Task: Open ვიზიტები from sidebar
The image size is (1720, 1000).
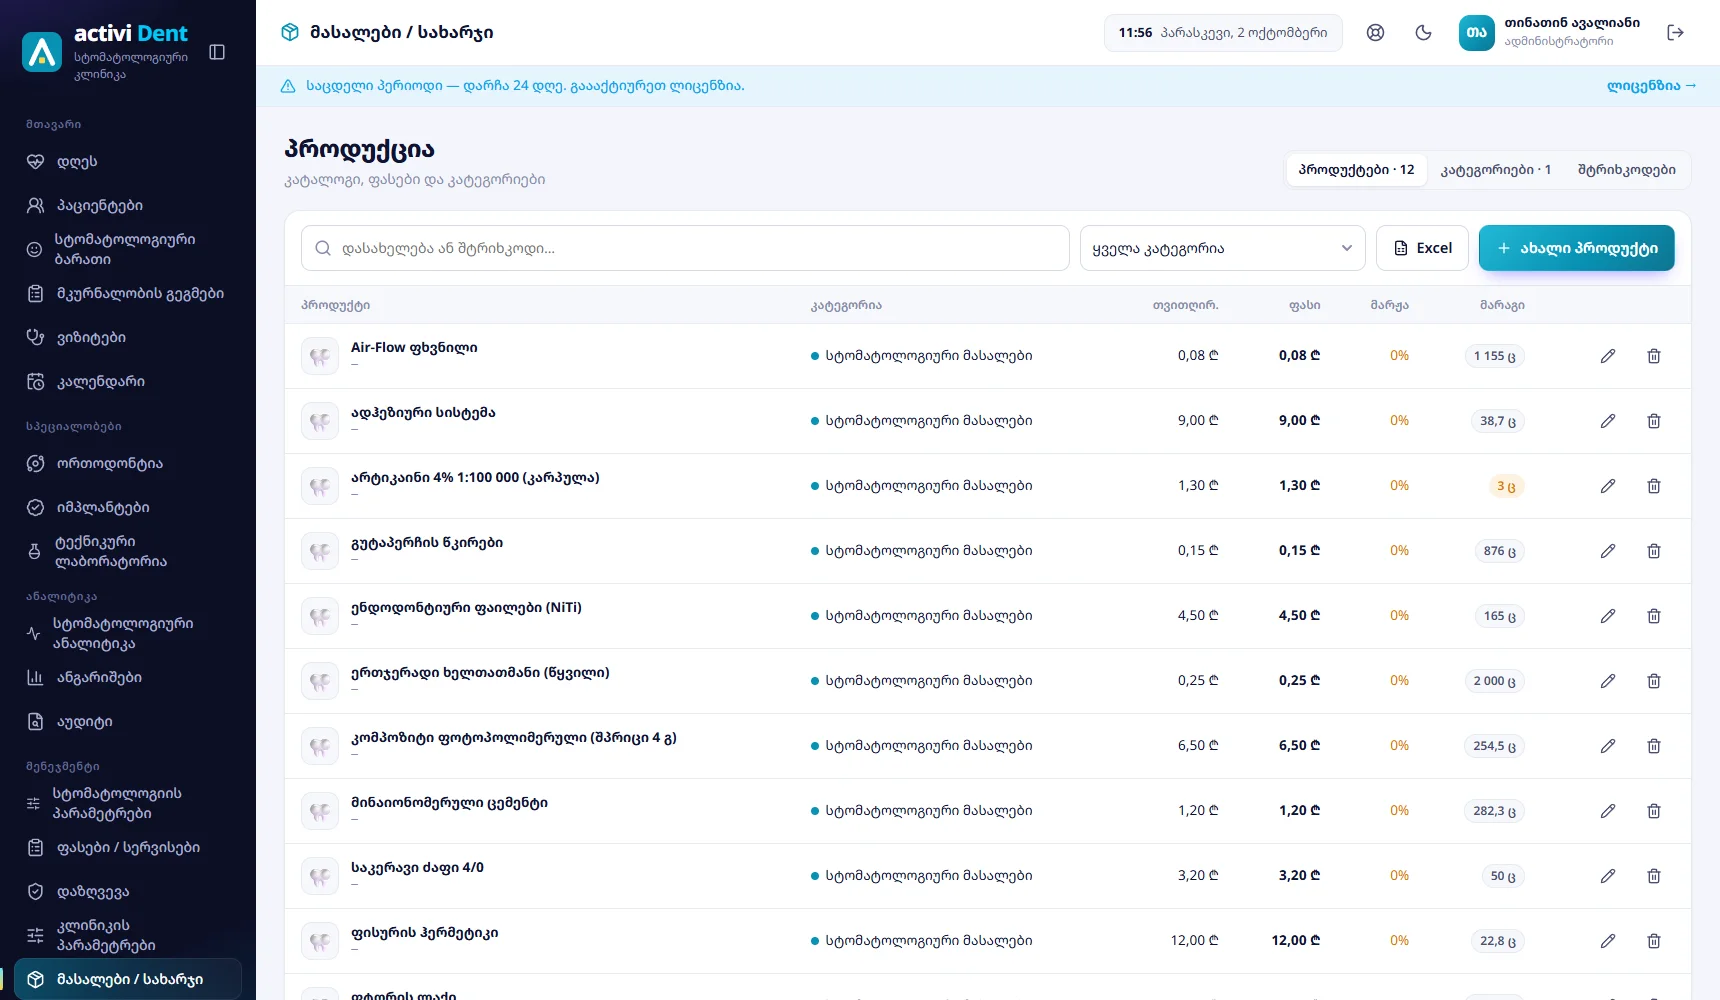Action: coord(128,338)
